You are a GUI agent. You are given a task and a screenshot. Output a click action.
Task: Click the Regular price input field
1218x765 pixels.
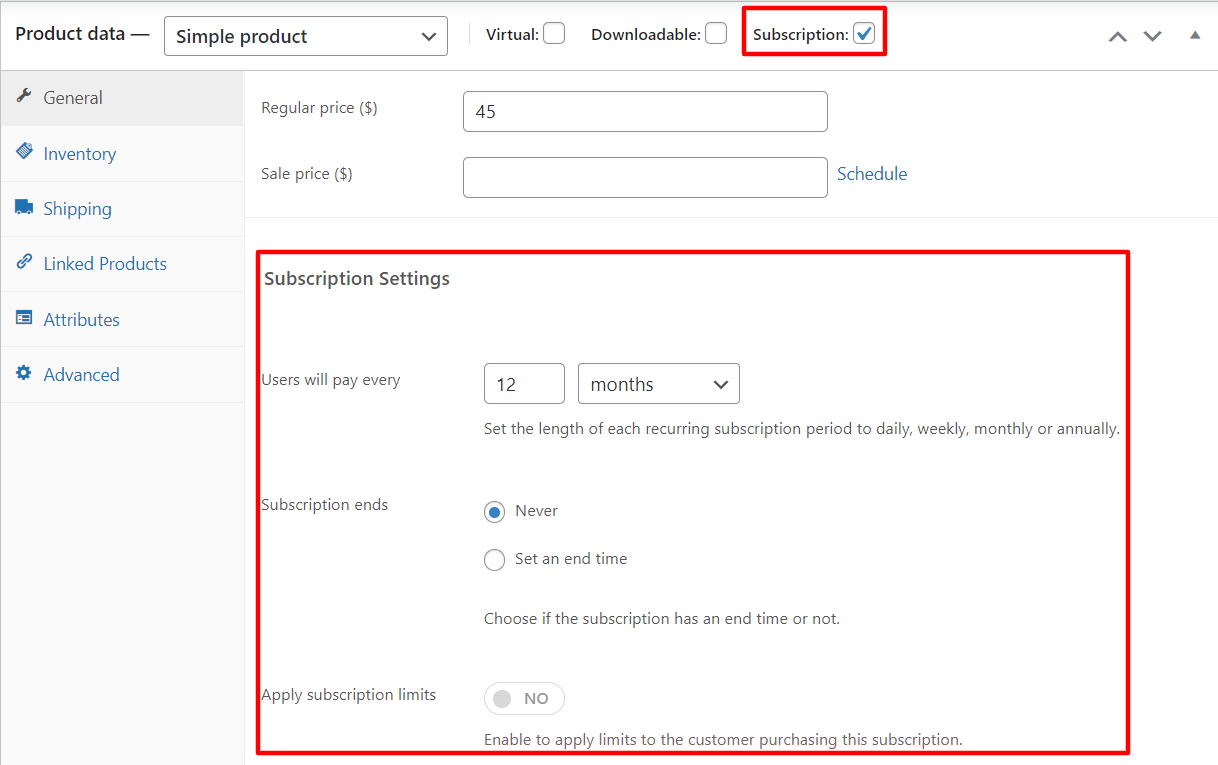[x=645, y=112]
